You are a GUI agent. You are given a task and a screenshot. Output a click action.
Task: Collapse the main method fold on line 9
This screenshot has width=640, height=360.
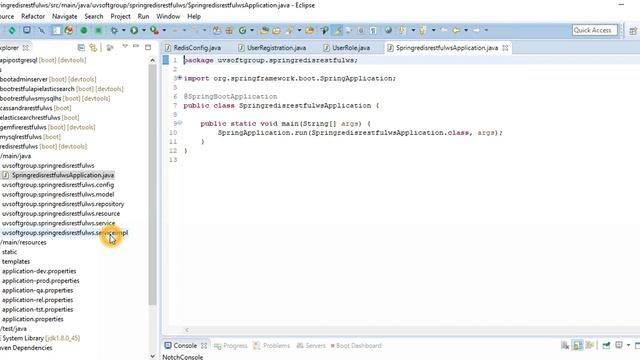[180, 123]
